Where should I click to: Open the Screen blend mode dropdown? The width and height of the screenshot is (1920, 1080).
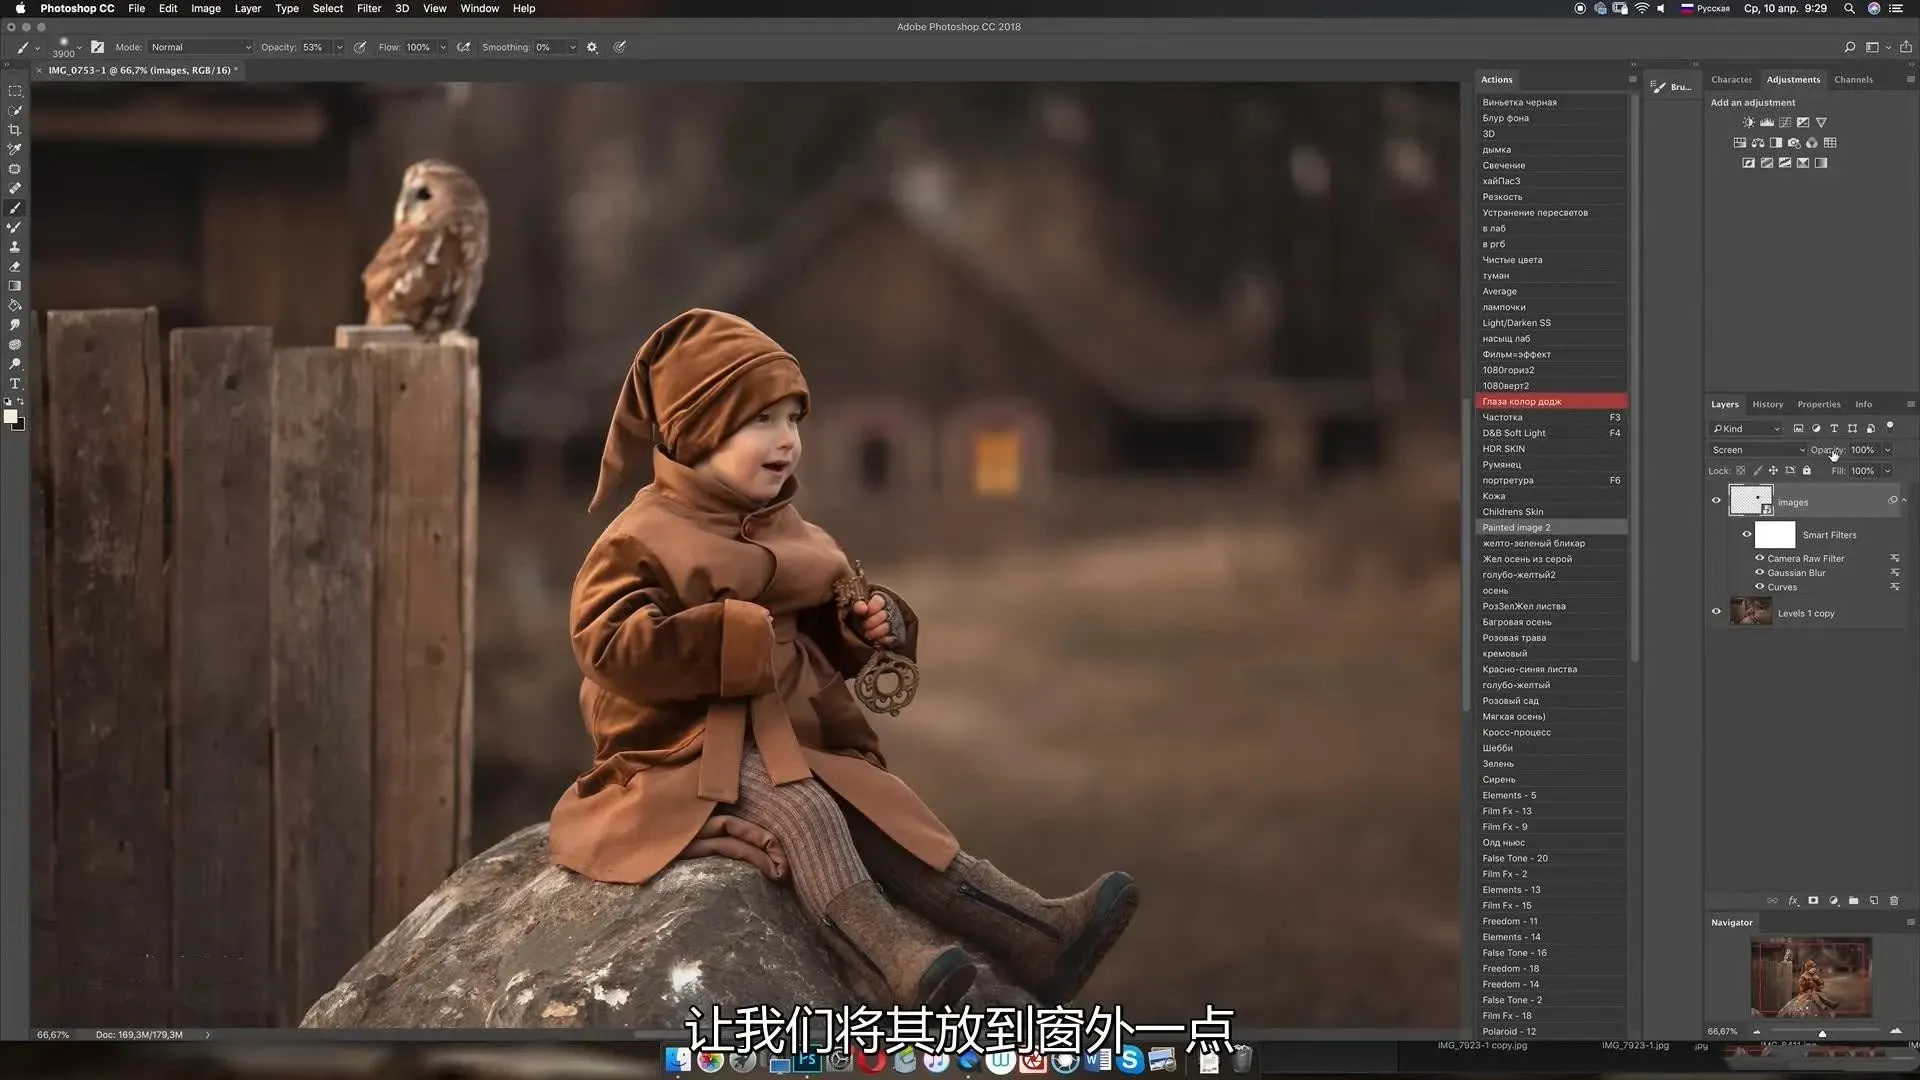[1758, 450]
